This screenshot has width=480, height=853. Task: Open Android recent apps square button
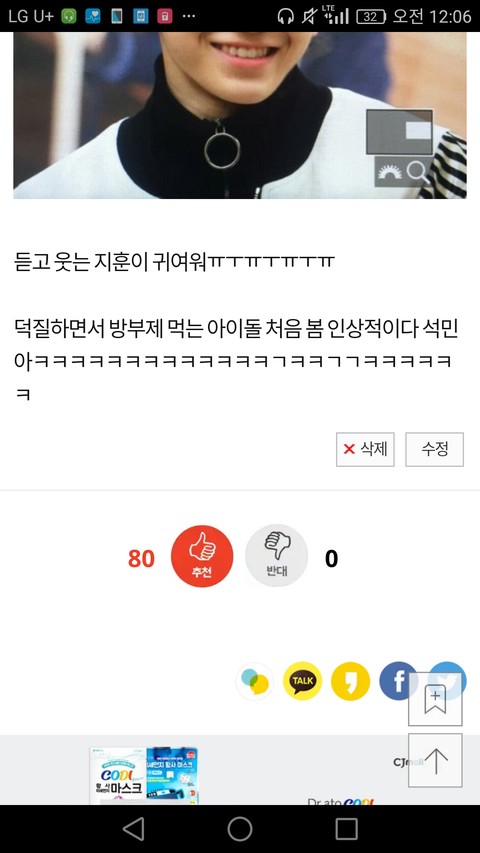(346, 829)
